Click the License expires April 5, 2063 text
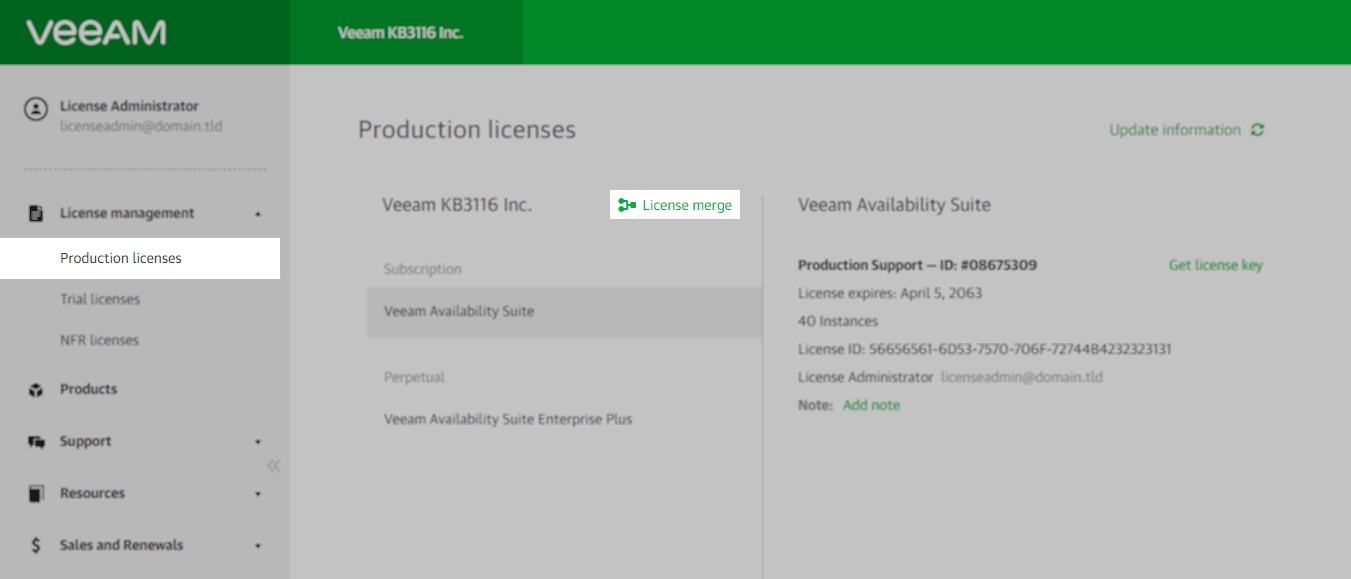Screen dimensions: 1351x579 [x=890, y=293]
